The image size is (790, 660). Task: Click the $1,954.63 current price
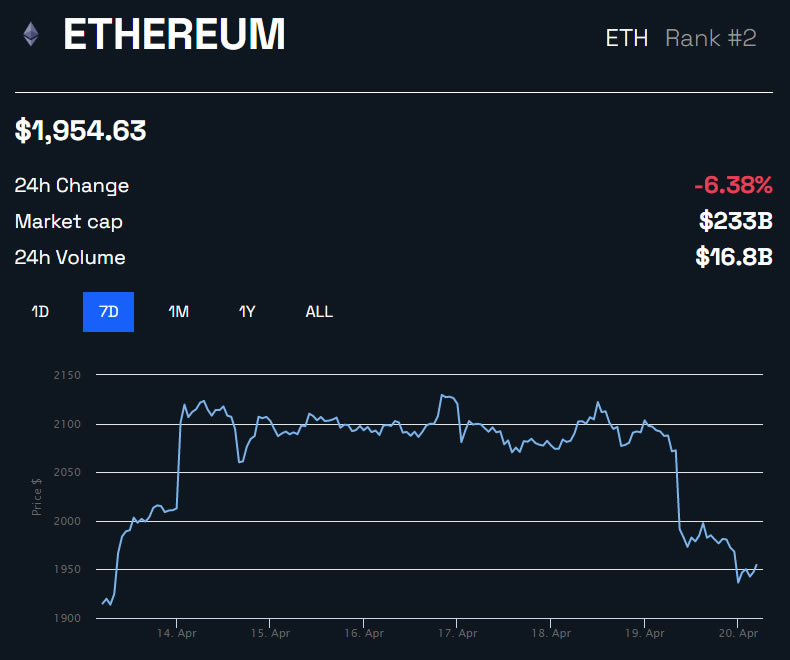click(x=81, y=130)
